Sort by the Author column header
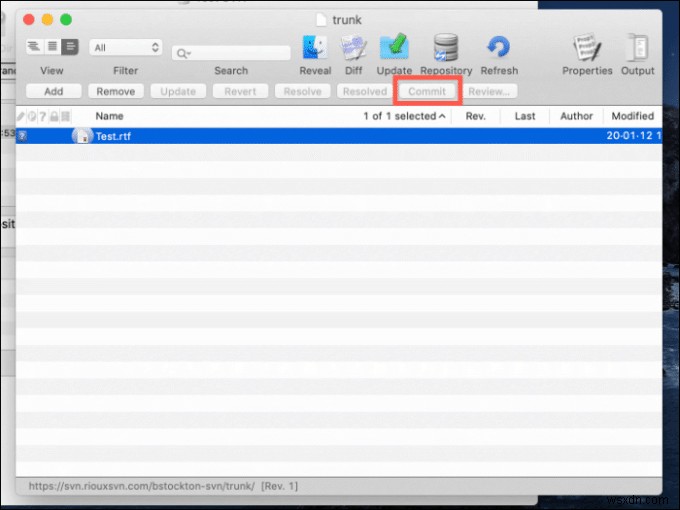Viewport: 680px width, 510px height. pyautogui.click(x=576, y=116)
